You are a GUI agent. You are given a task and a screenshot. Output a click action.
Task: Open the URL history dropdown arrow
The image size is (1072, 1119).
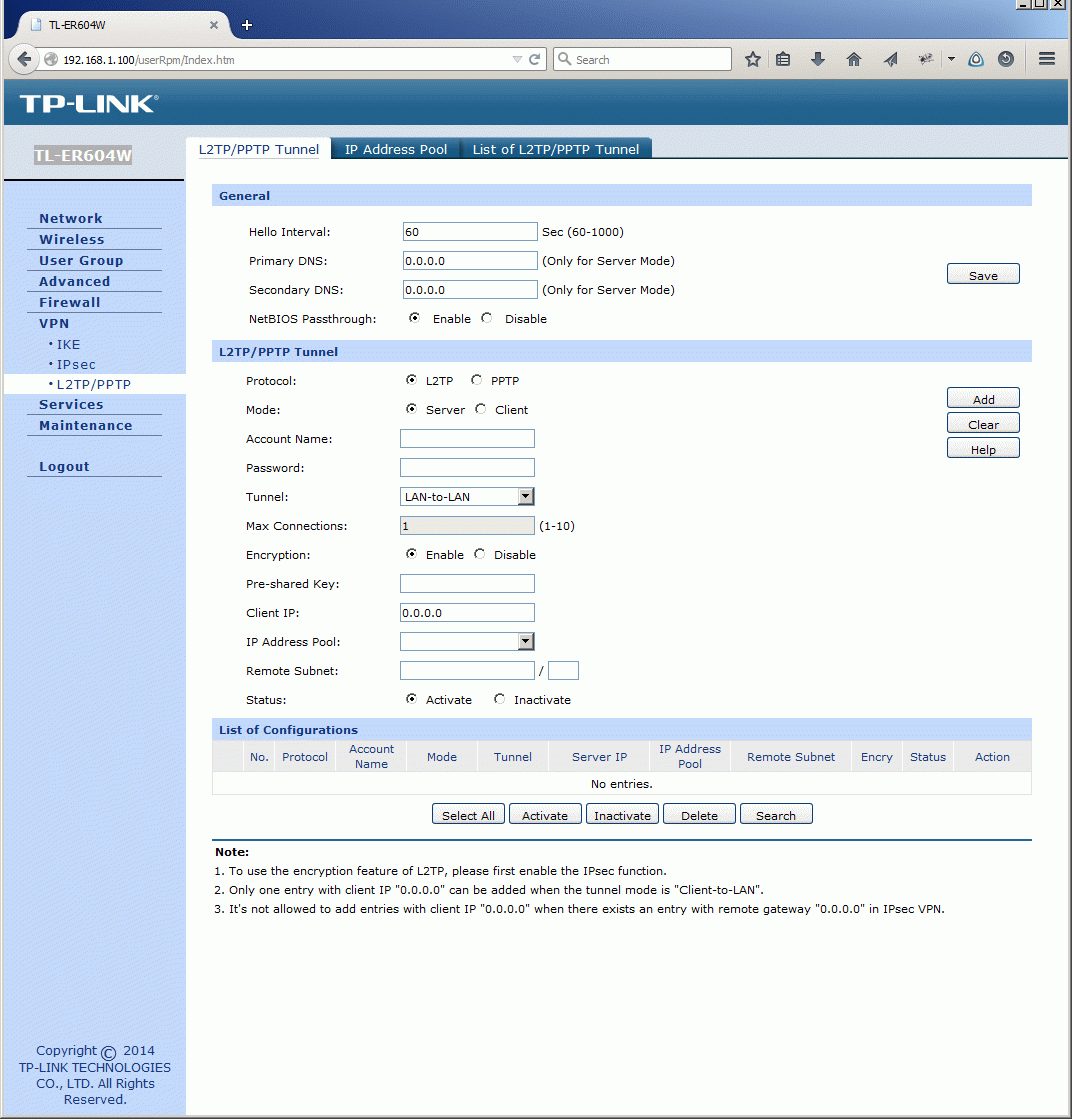[517, 60]
